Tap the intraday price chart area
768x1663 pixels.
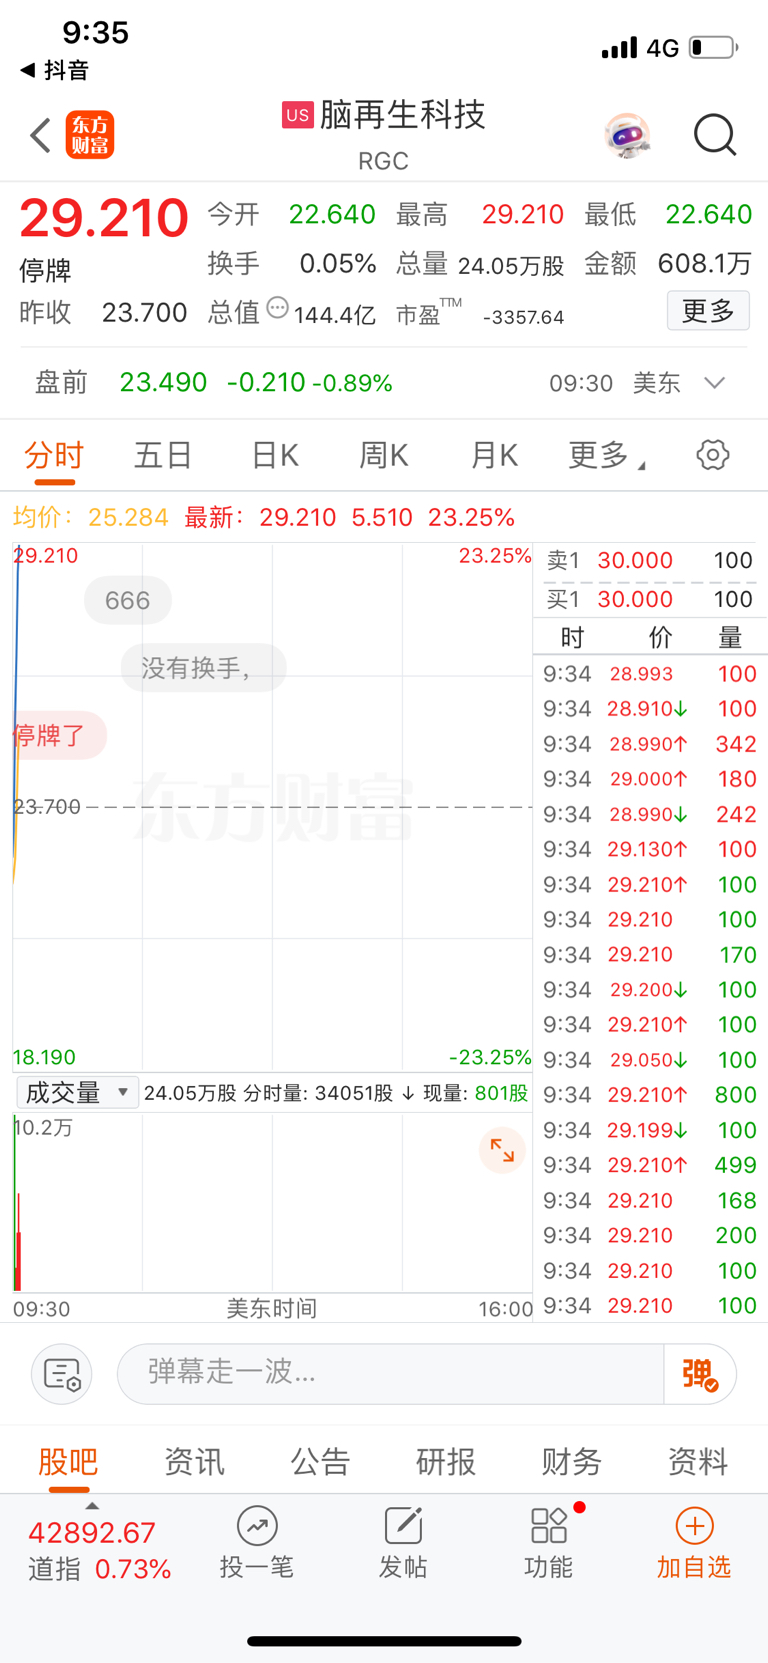(x=272, y=807)
